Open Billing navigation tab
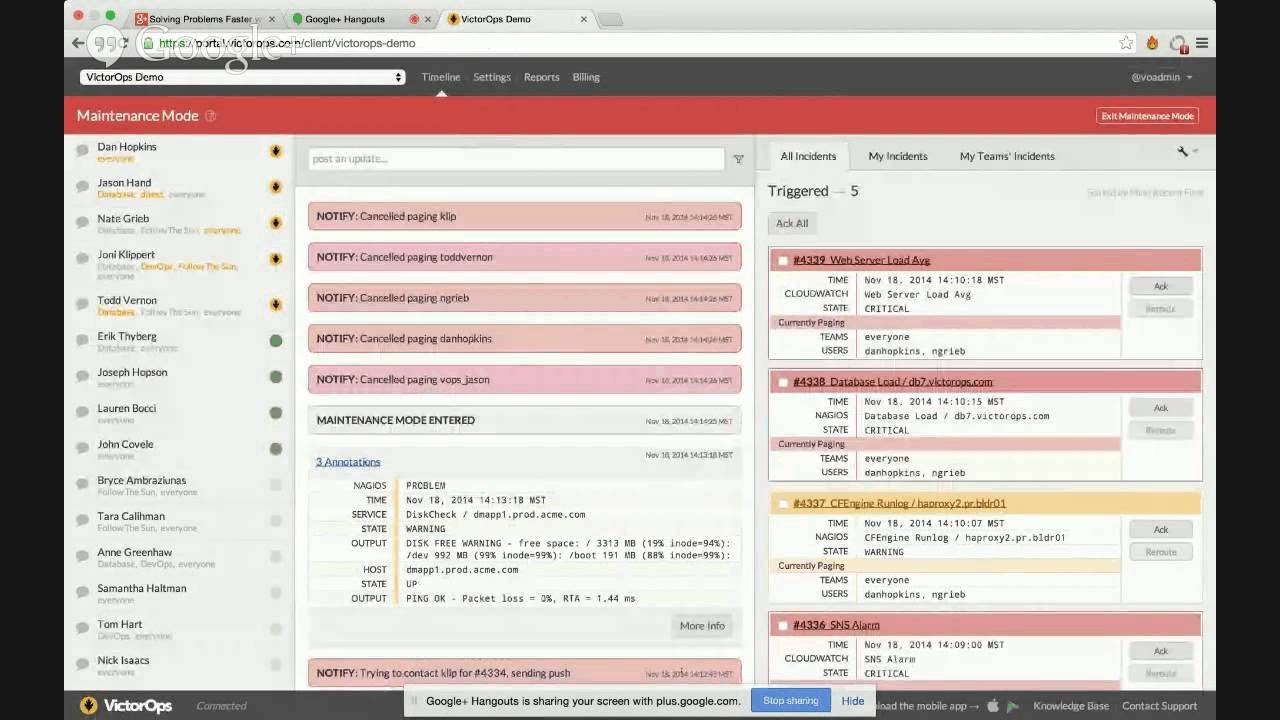The height and width of the screenshot is (720, 1280). point(586,77)
